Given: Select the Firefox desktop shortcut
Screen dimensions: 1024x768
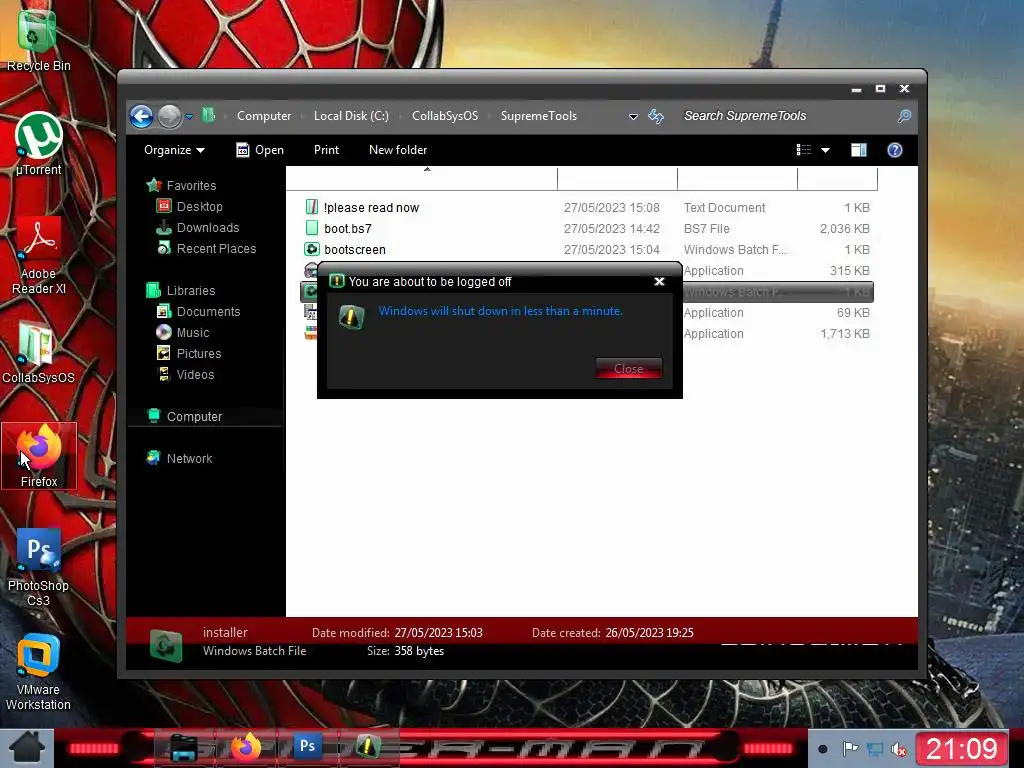Looking at the screenshot, I should point(39,456).
